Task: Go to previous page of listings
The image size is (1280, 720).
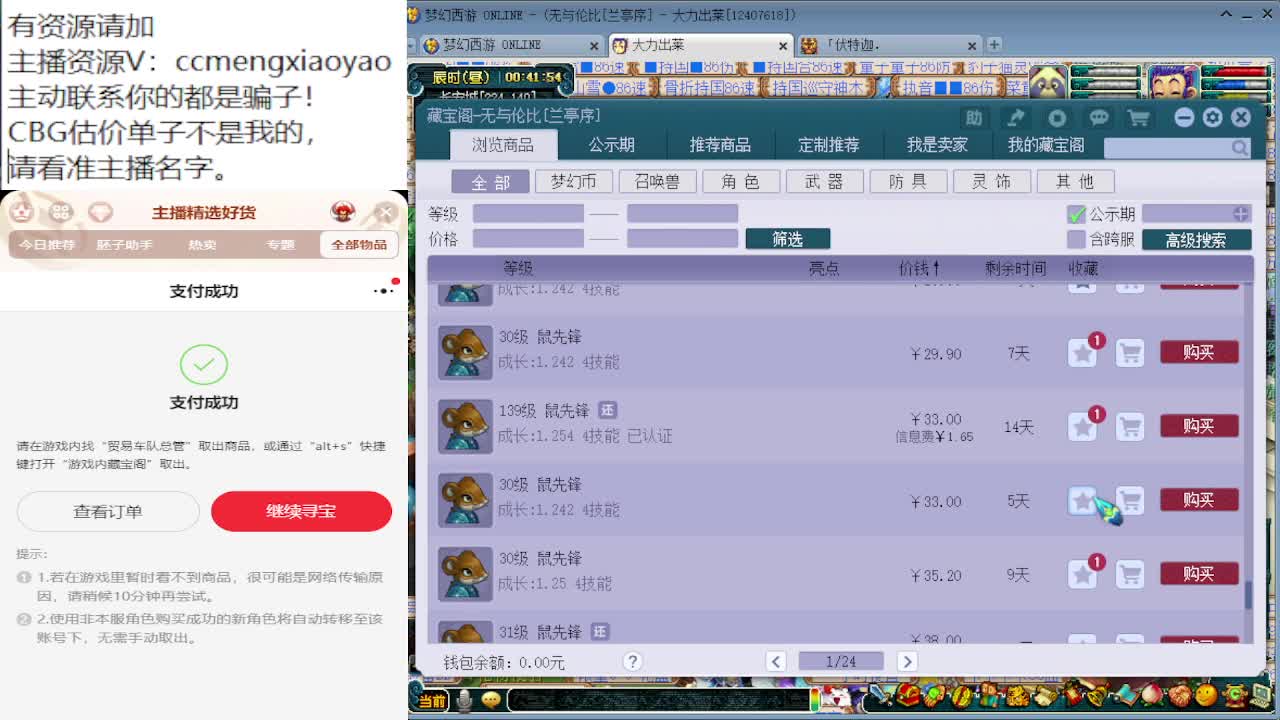Action: click(776, 661)
